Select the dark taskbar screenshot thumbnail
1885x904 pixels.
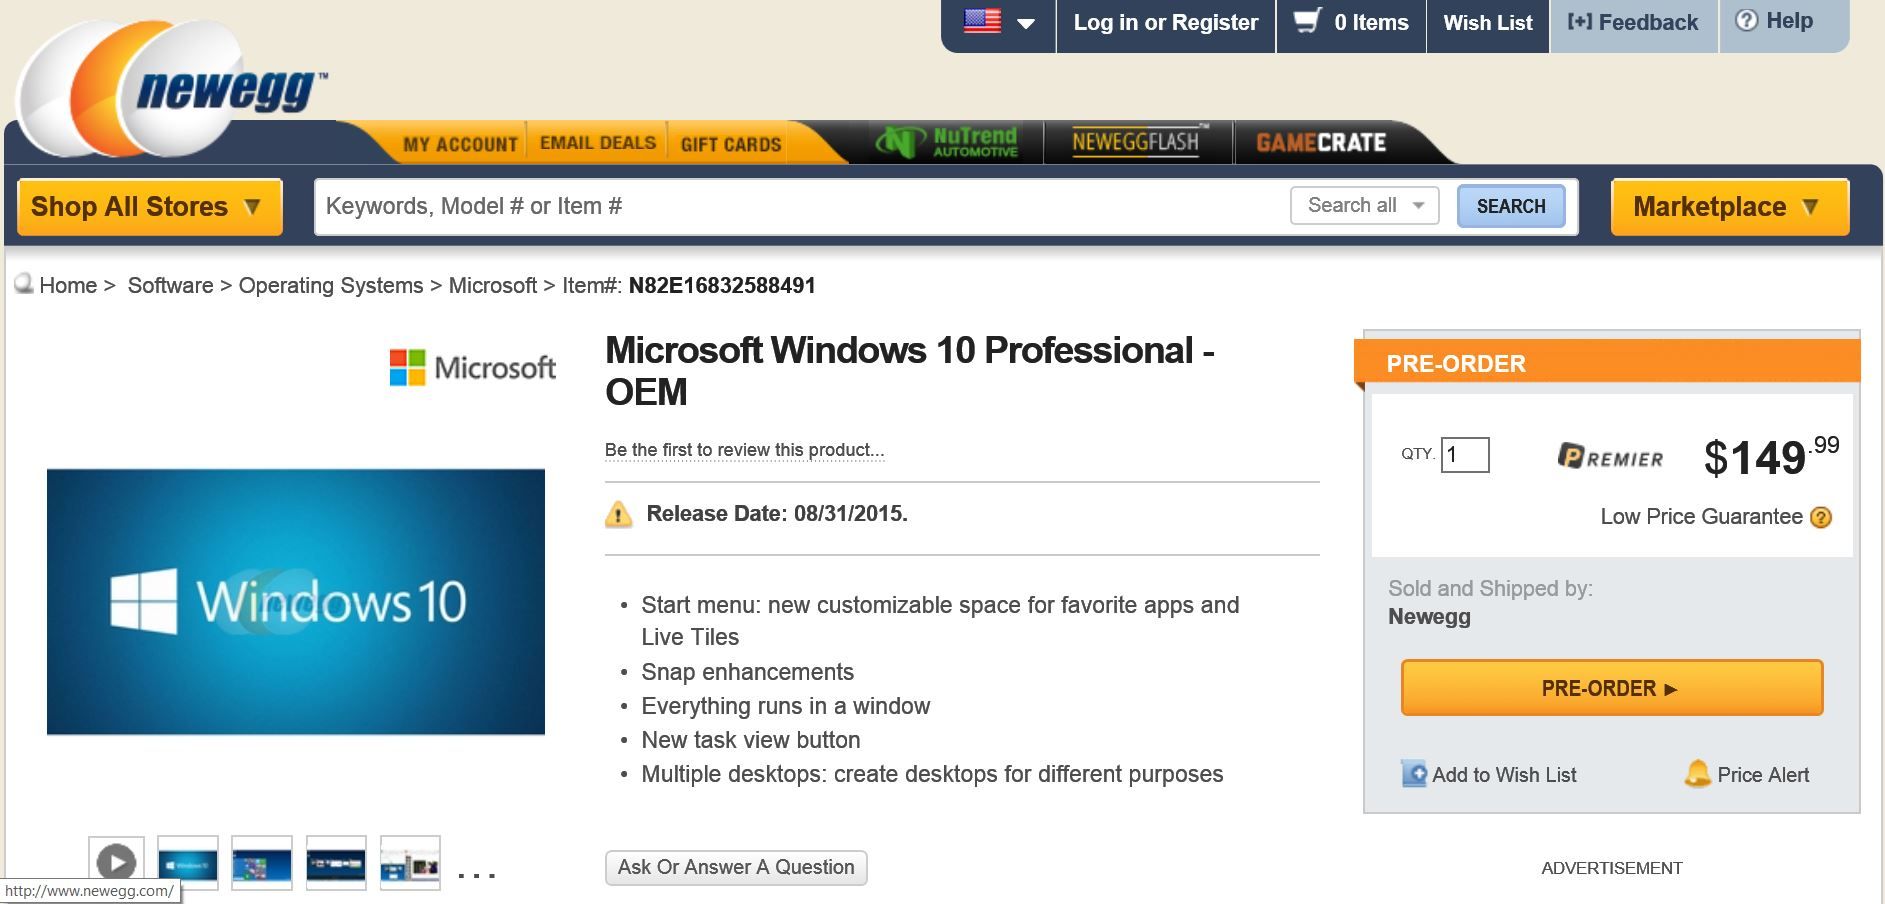click(336, 863)
